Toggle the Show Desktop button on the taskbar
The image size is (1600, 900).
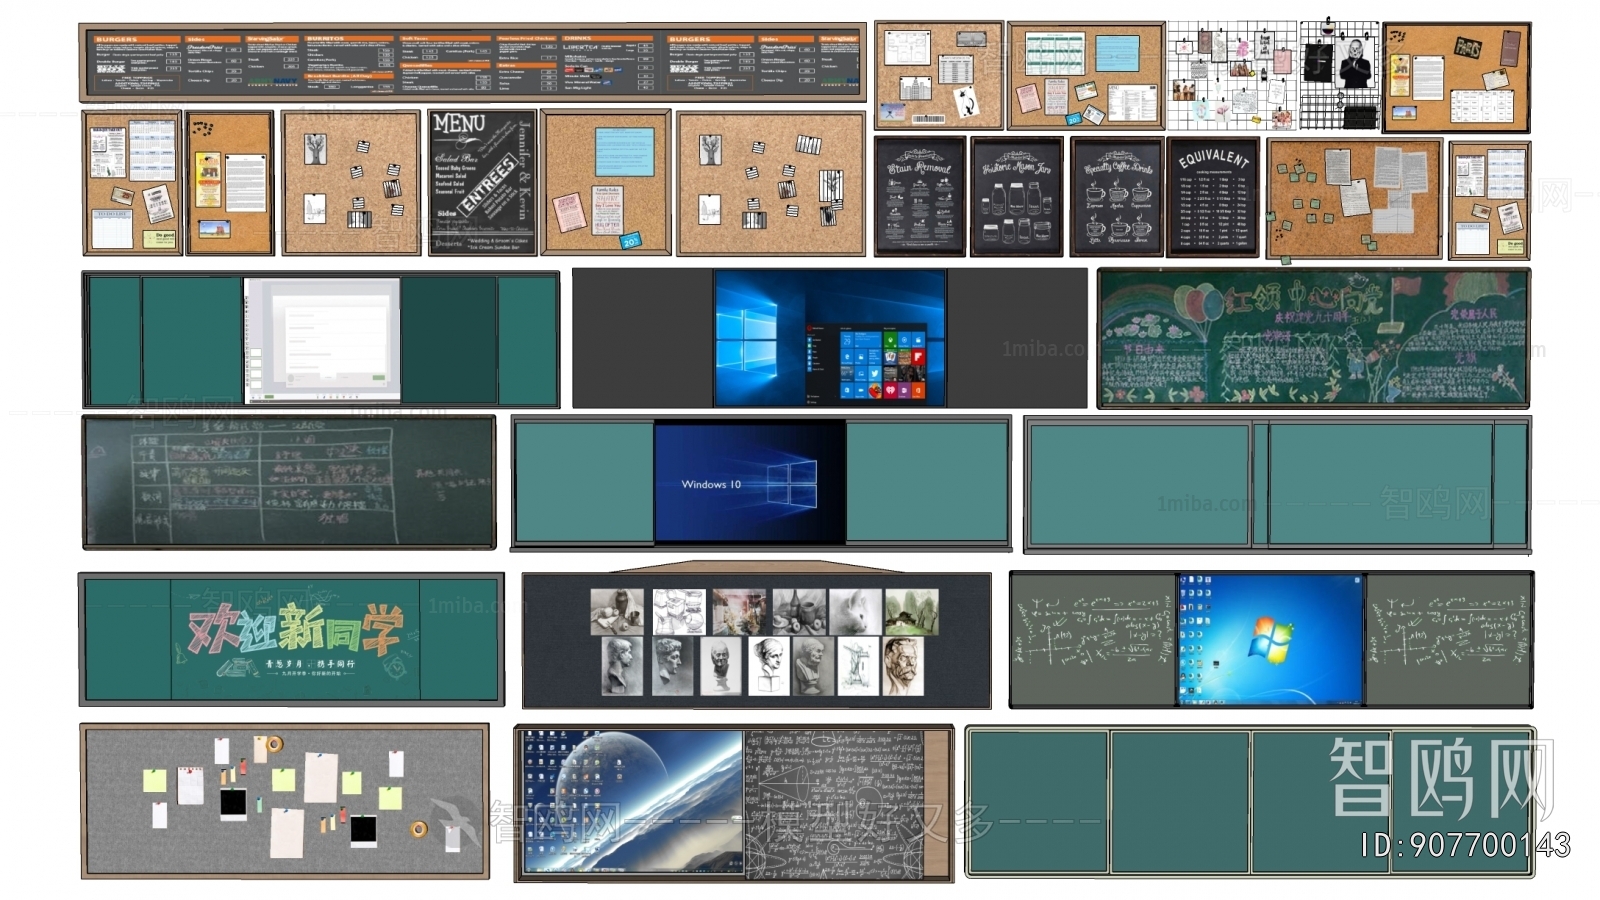(1361, 702)
